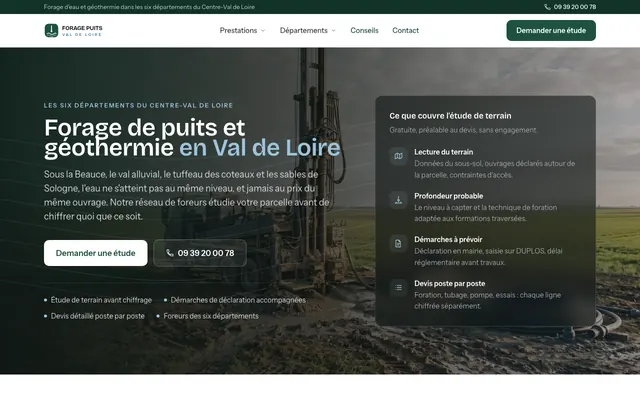
Task: Click the text Gratuite, préalable au devis, sans engagement
Action: pos(463,130)
